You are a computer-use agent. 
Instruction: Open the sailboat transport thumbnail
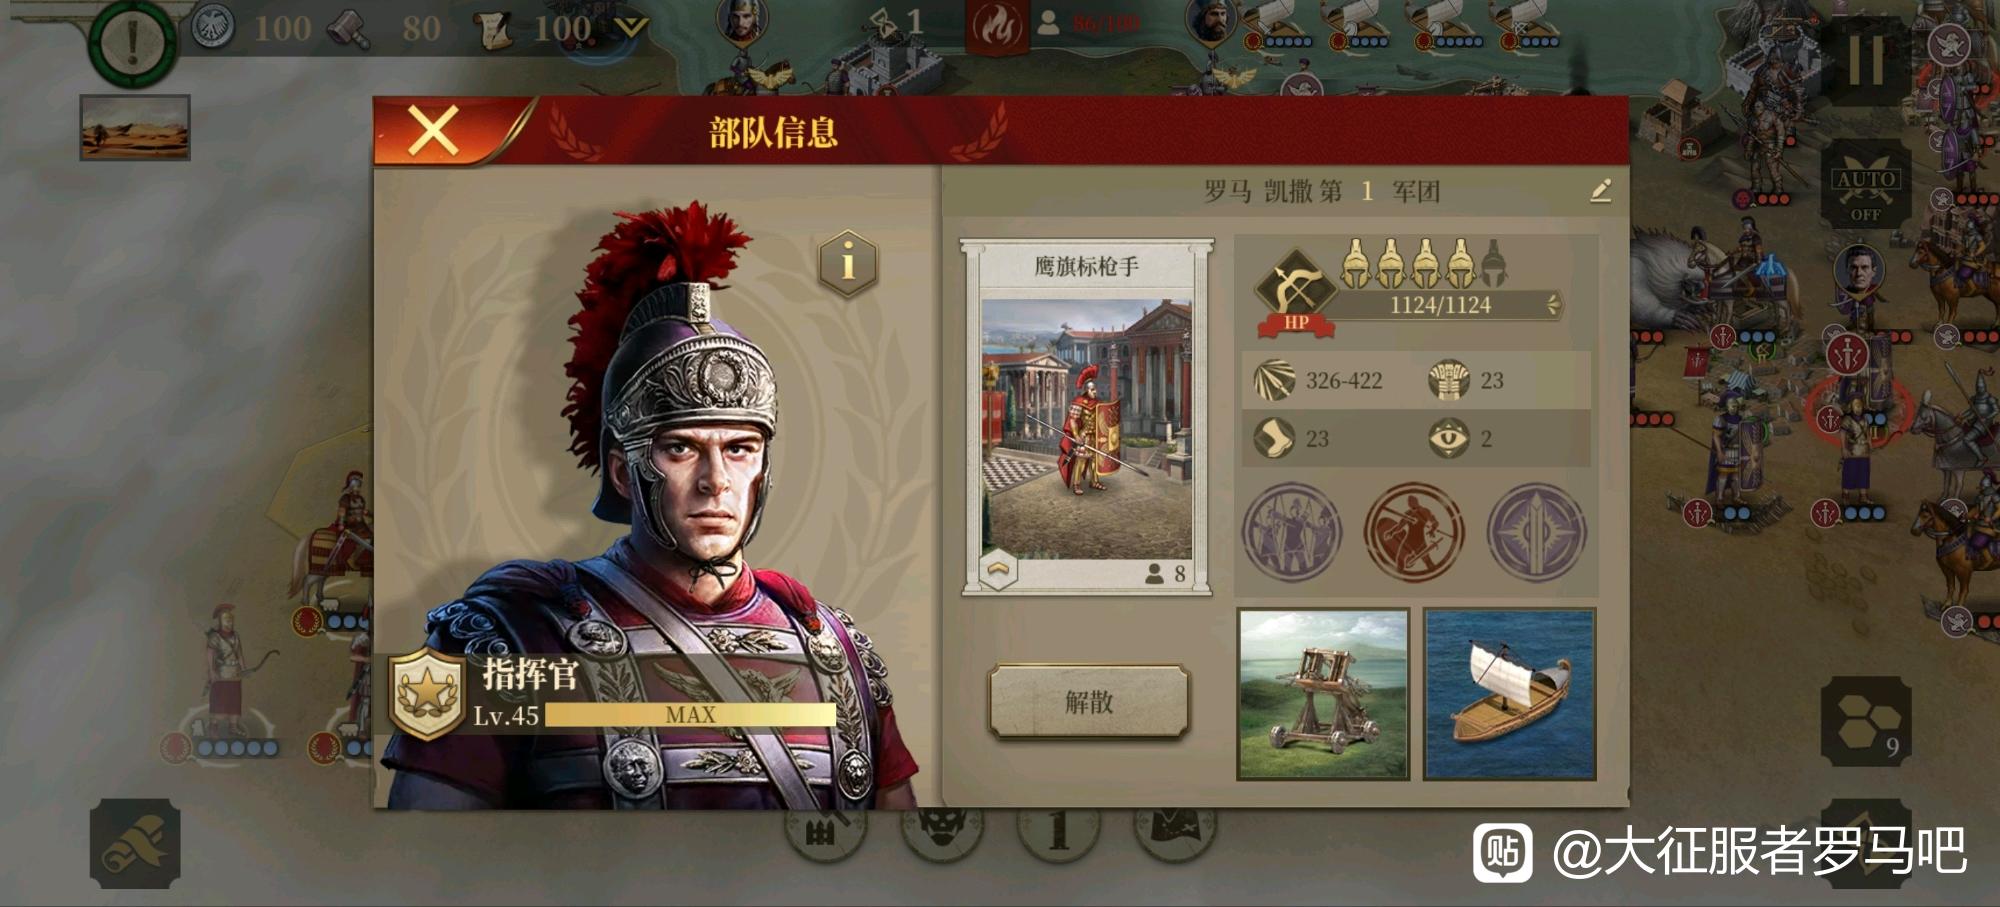[1509, 694]
